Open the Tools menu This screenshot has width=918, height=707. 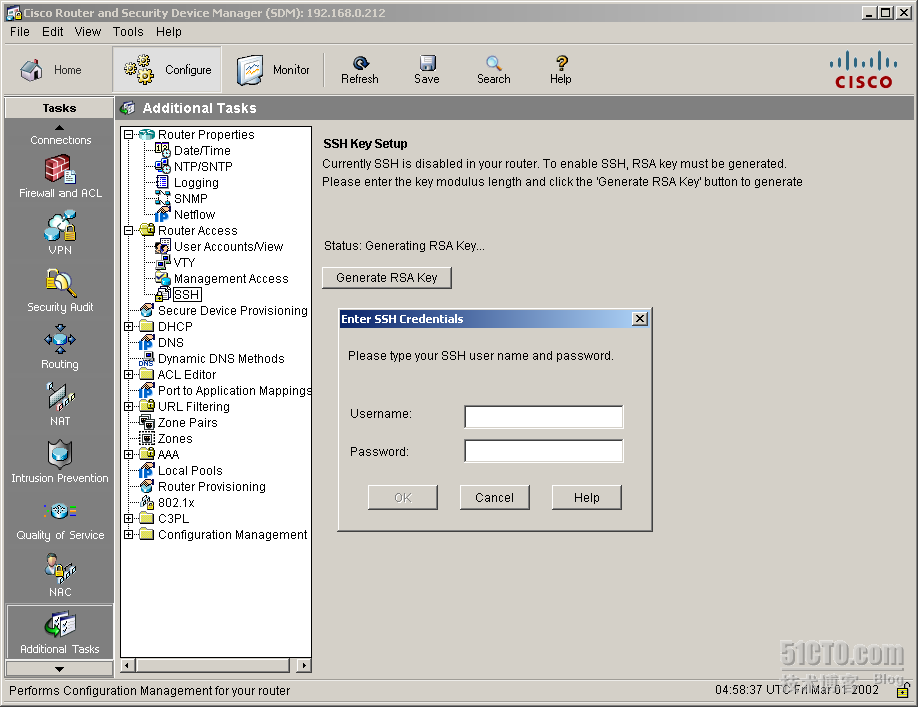coord(128,32)
